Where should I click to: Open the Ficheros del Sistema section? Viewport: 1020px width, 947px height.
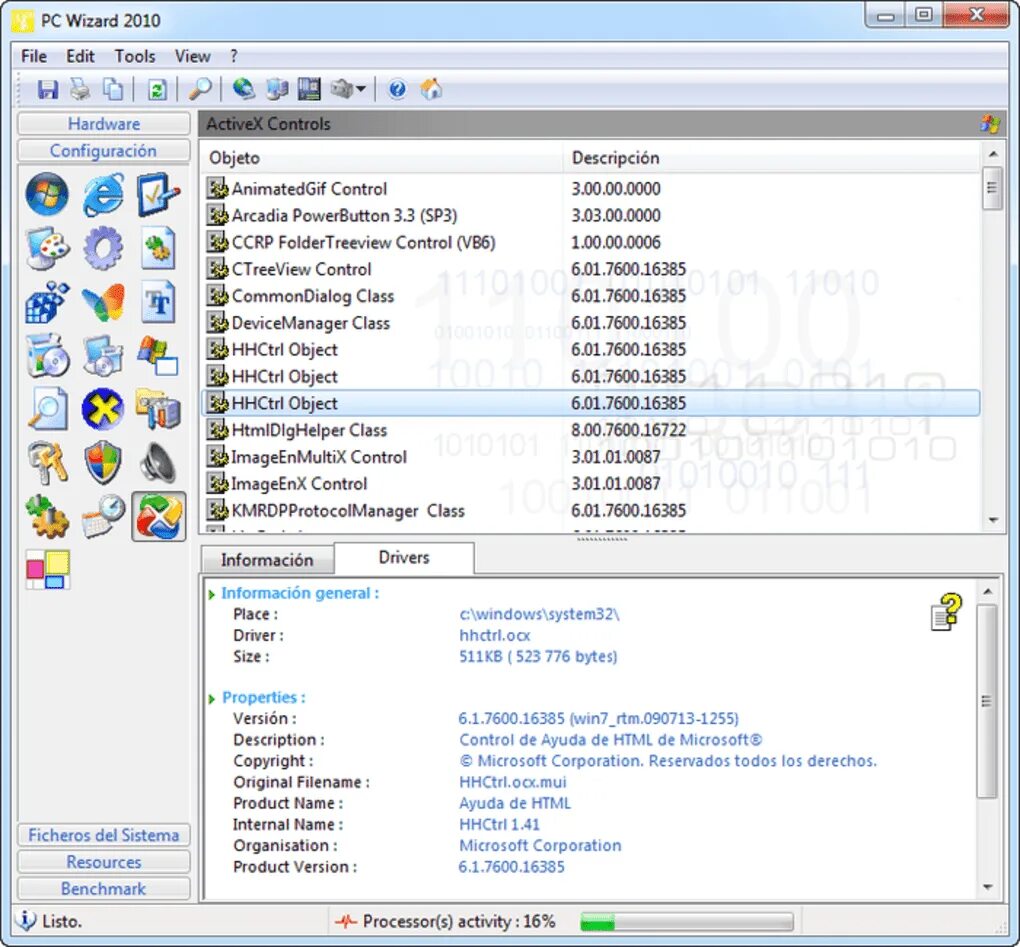104,835
